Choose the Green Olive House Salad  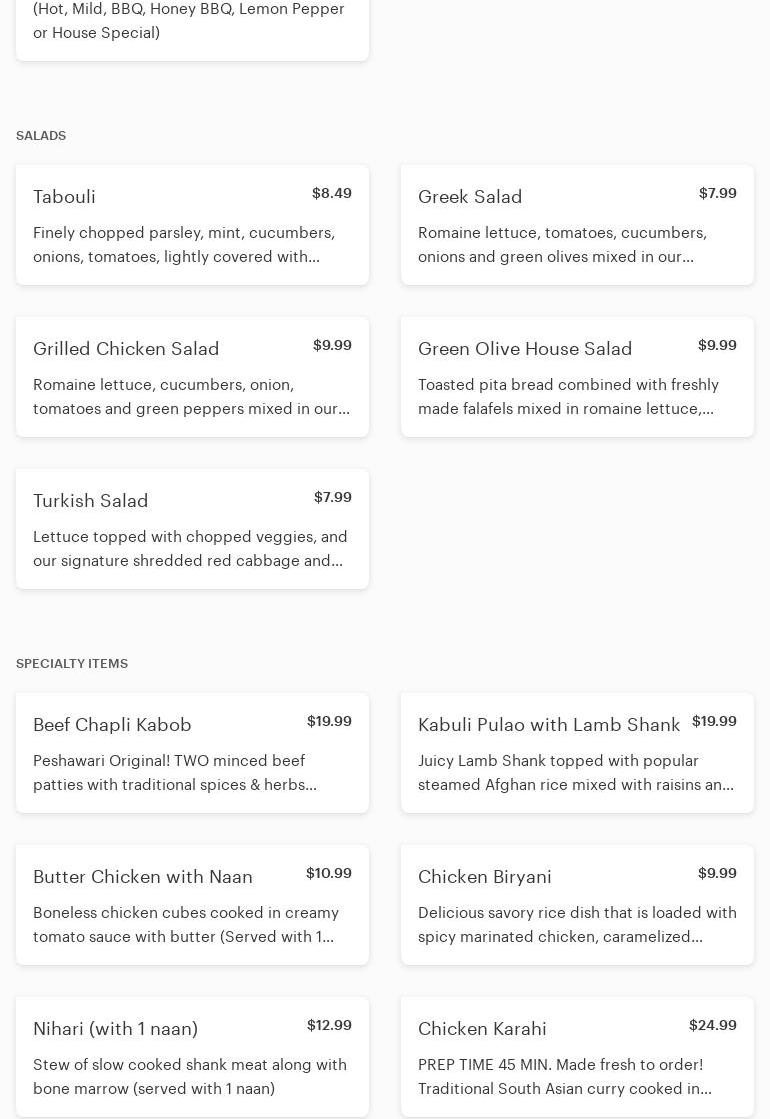(577, 377)
